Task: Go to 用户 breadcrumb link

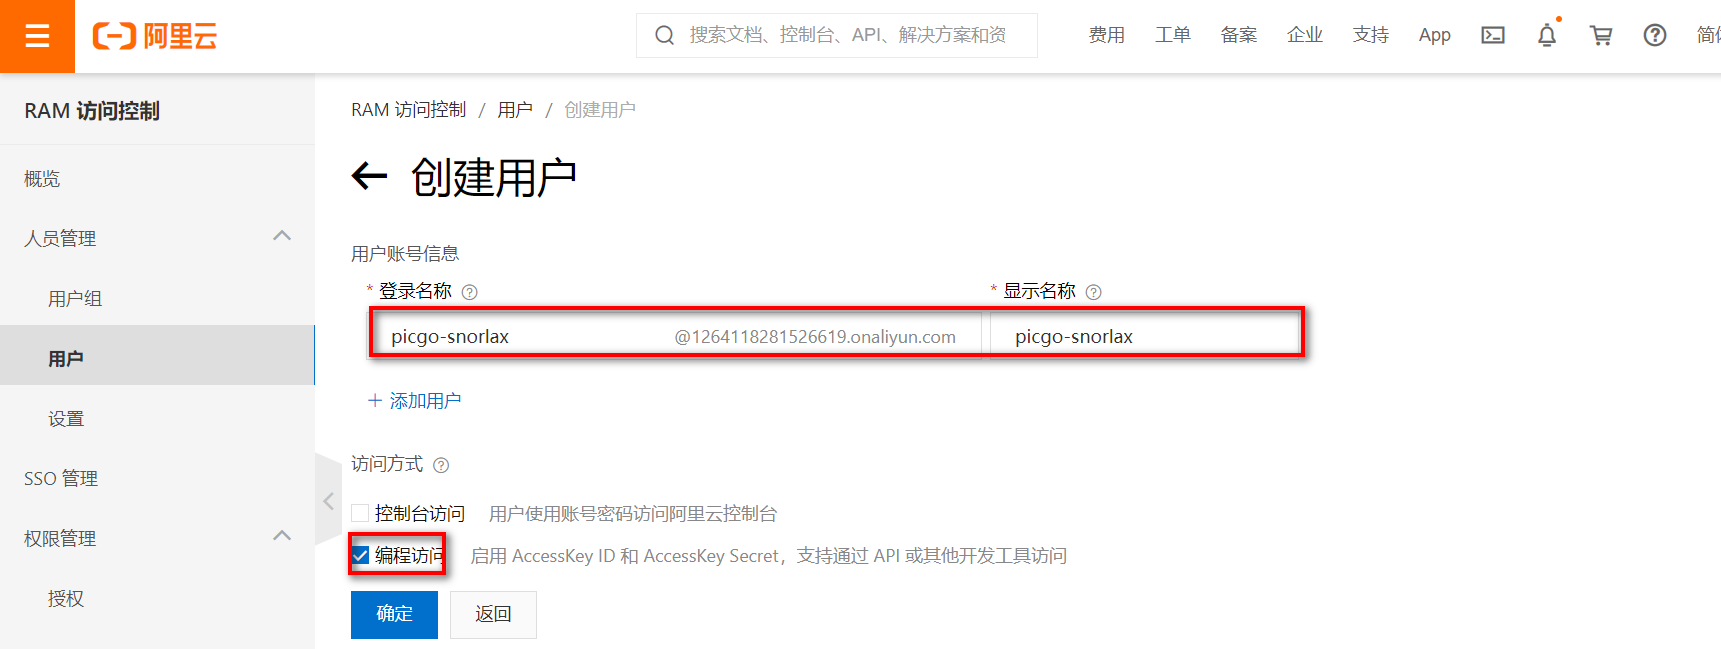Action: click(515, 110)
